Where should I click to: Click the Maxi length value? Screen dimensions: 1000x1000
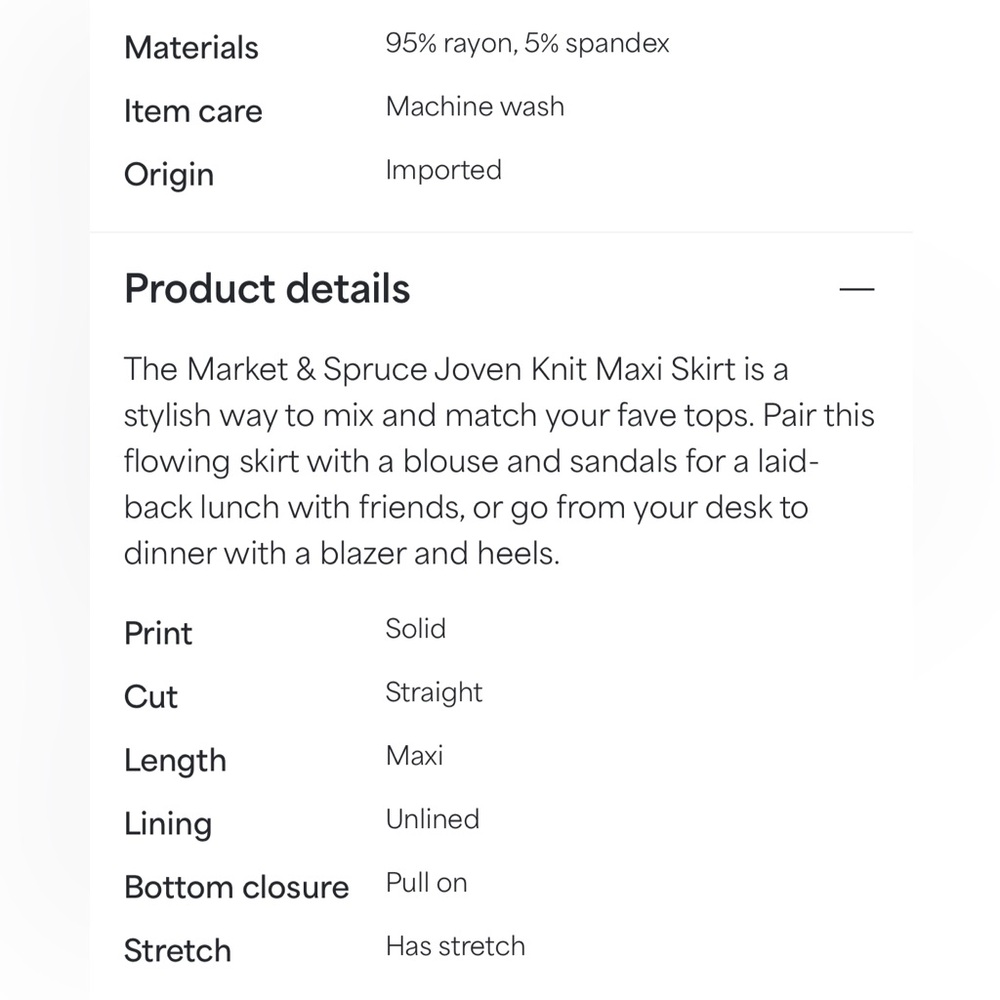pos(415,756)
